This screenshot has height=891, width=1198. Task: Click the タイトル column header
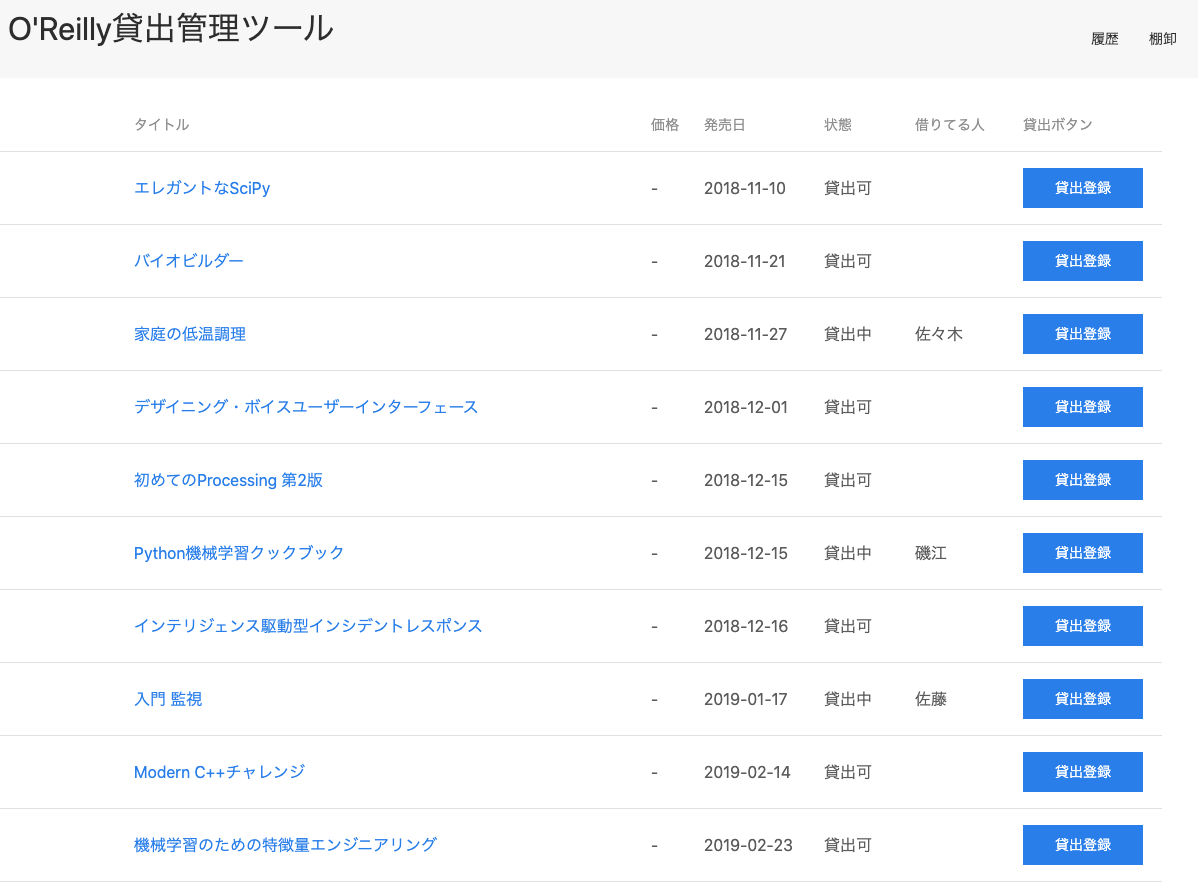tap(161, 125)
